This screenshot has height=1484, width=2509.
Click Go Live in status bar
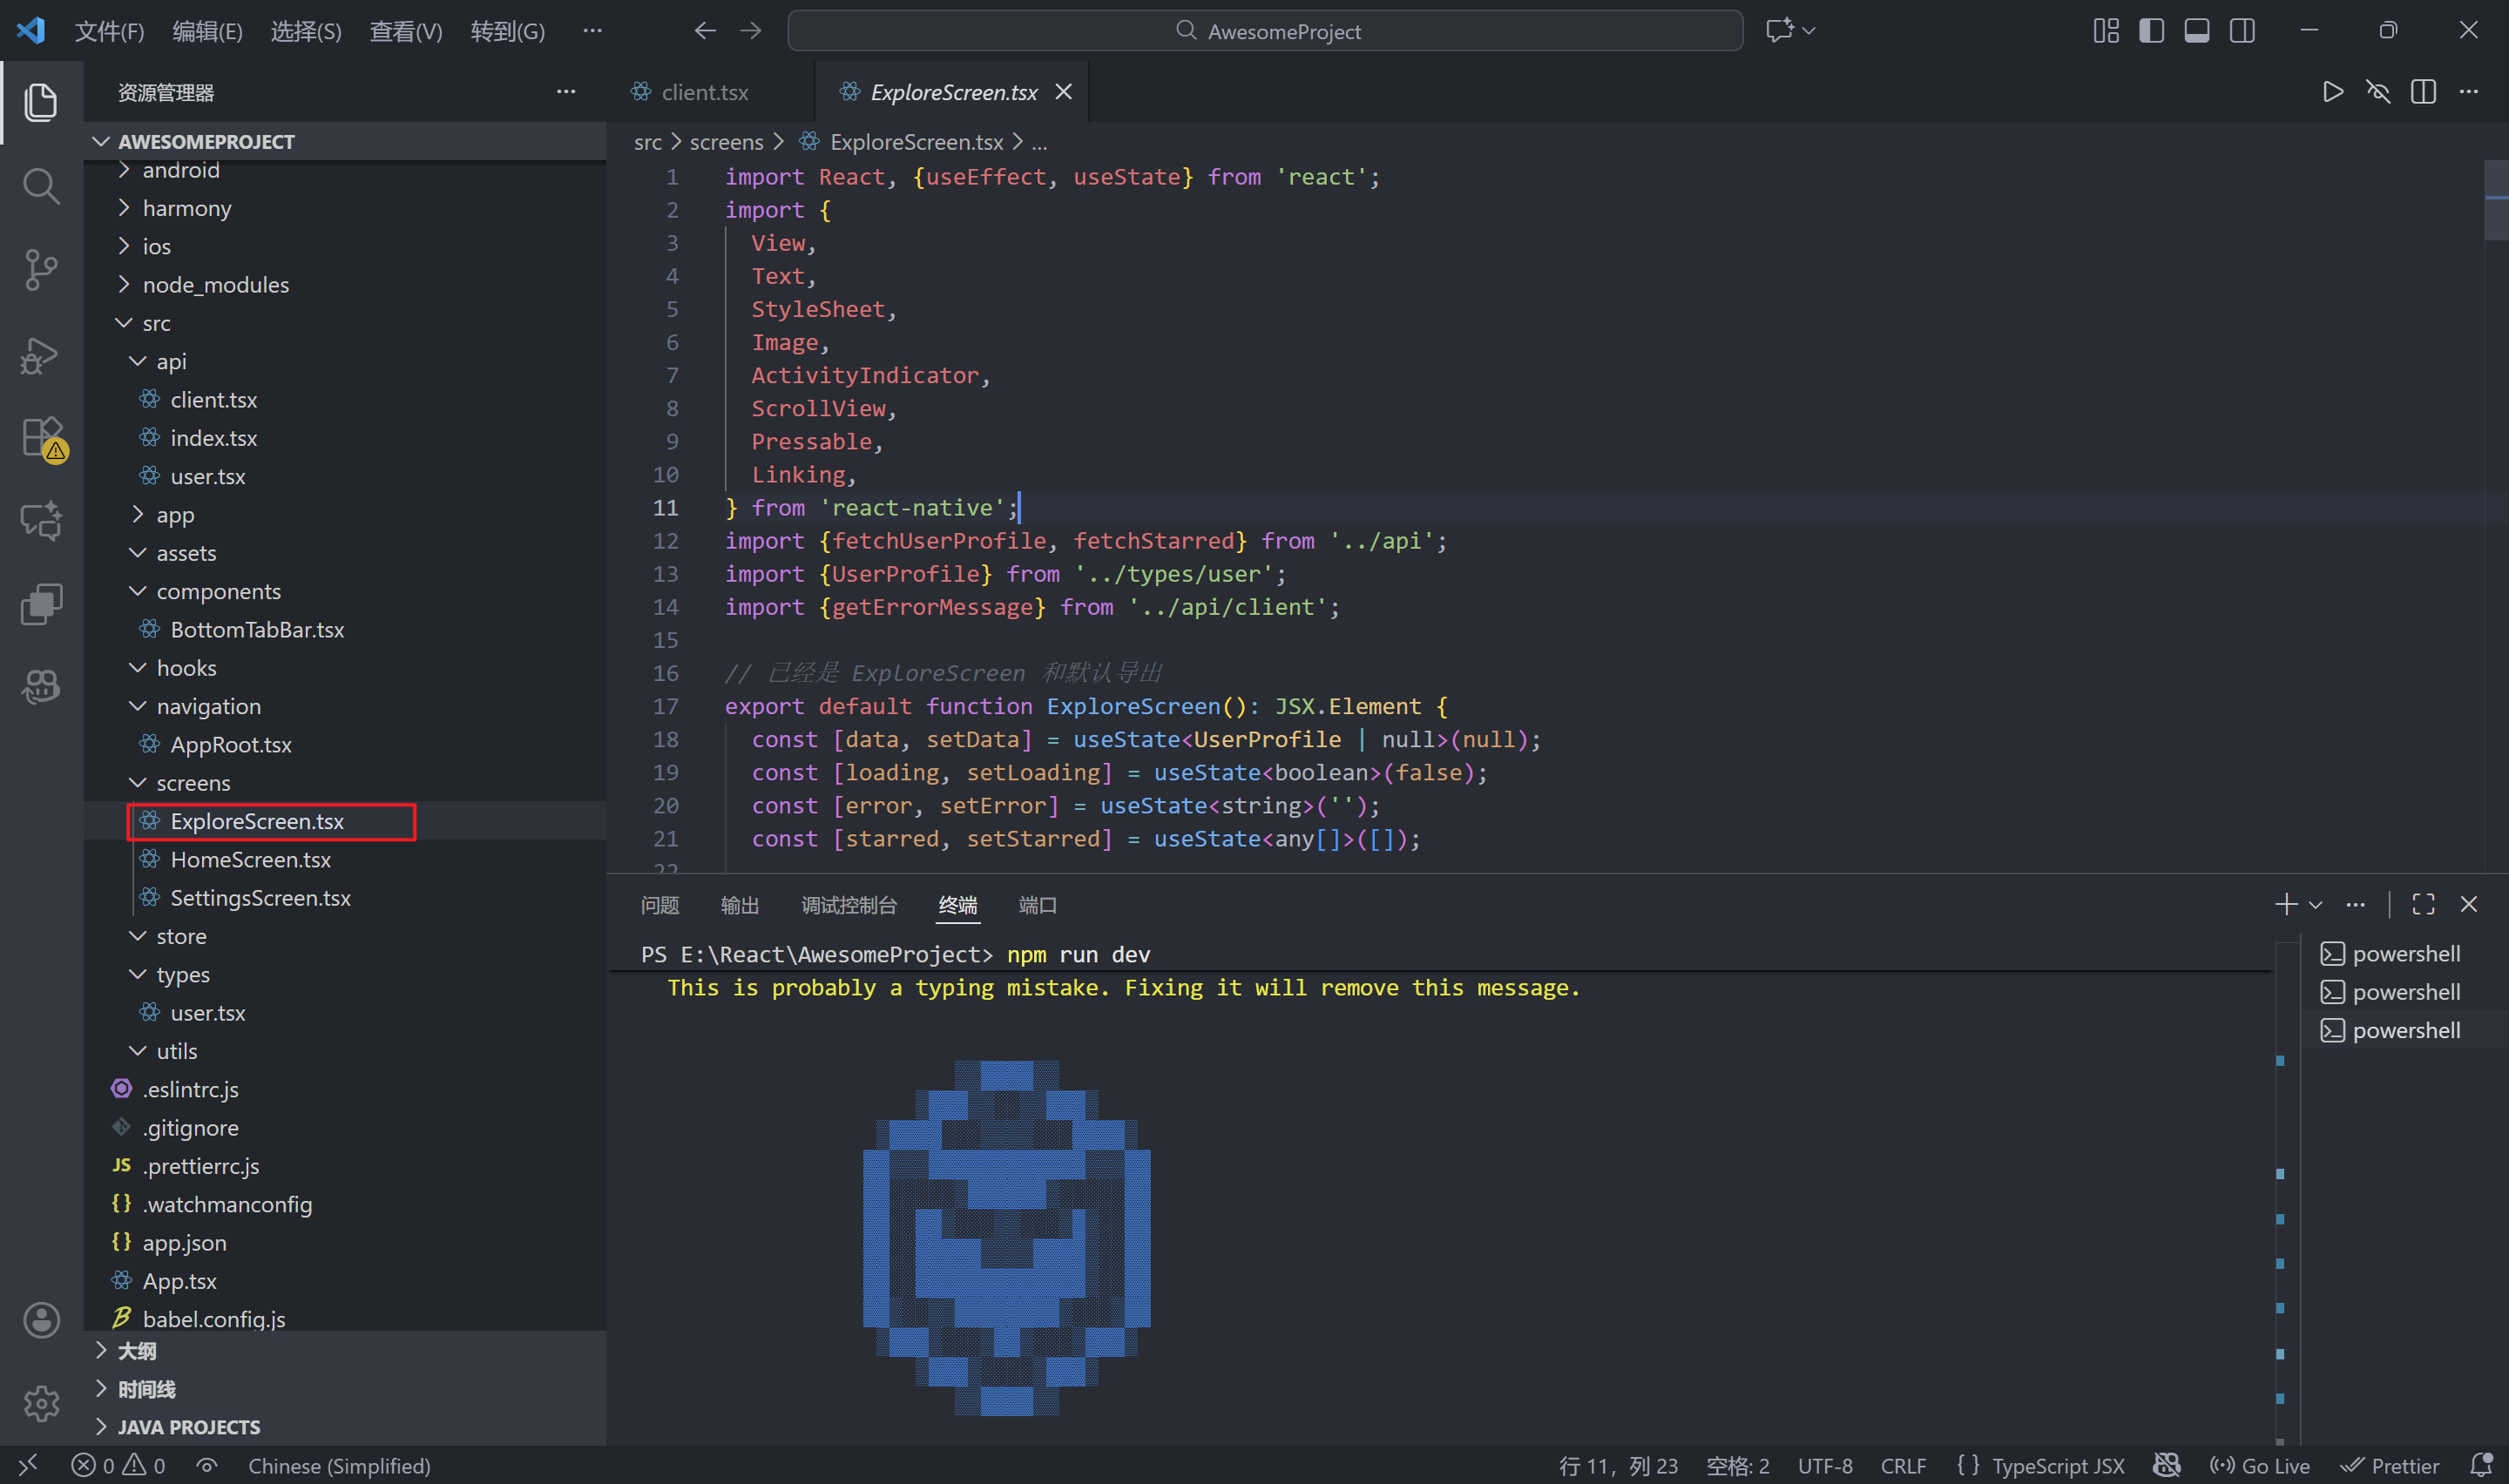click(x=2261, y=1465)
